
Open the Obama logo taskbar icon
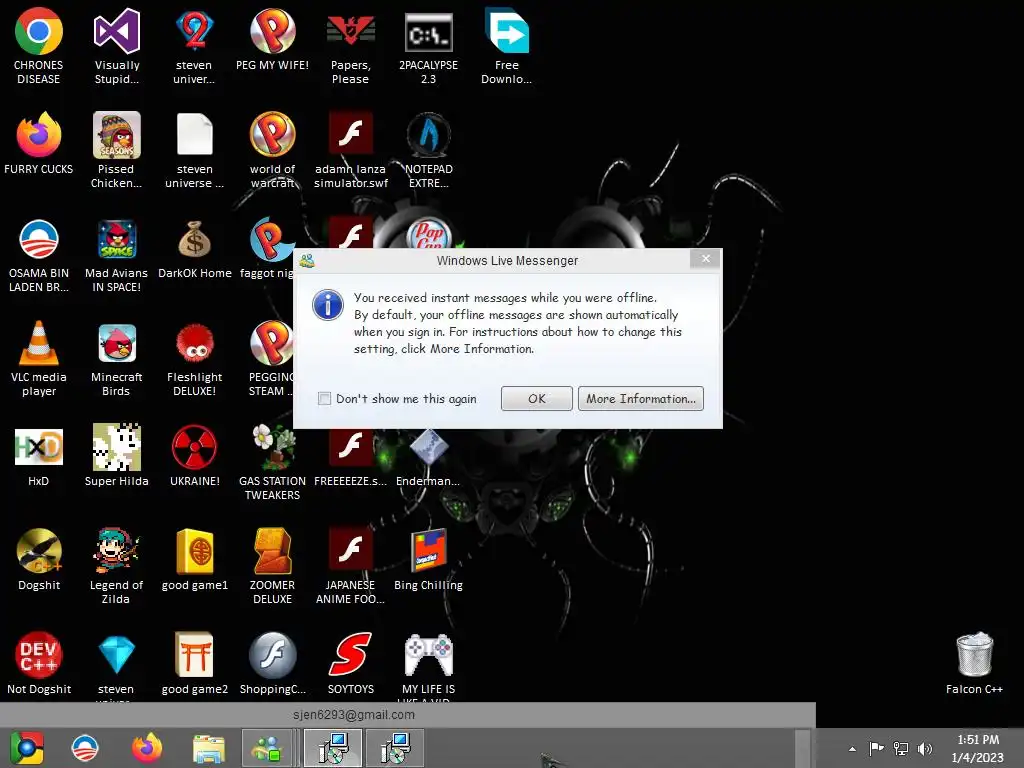point(85,748)
